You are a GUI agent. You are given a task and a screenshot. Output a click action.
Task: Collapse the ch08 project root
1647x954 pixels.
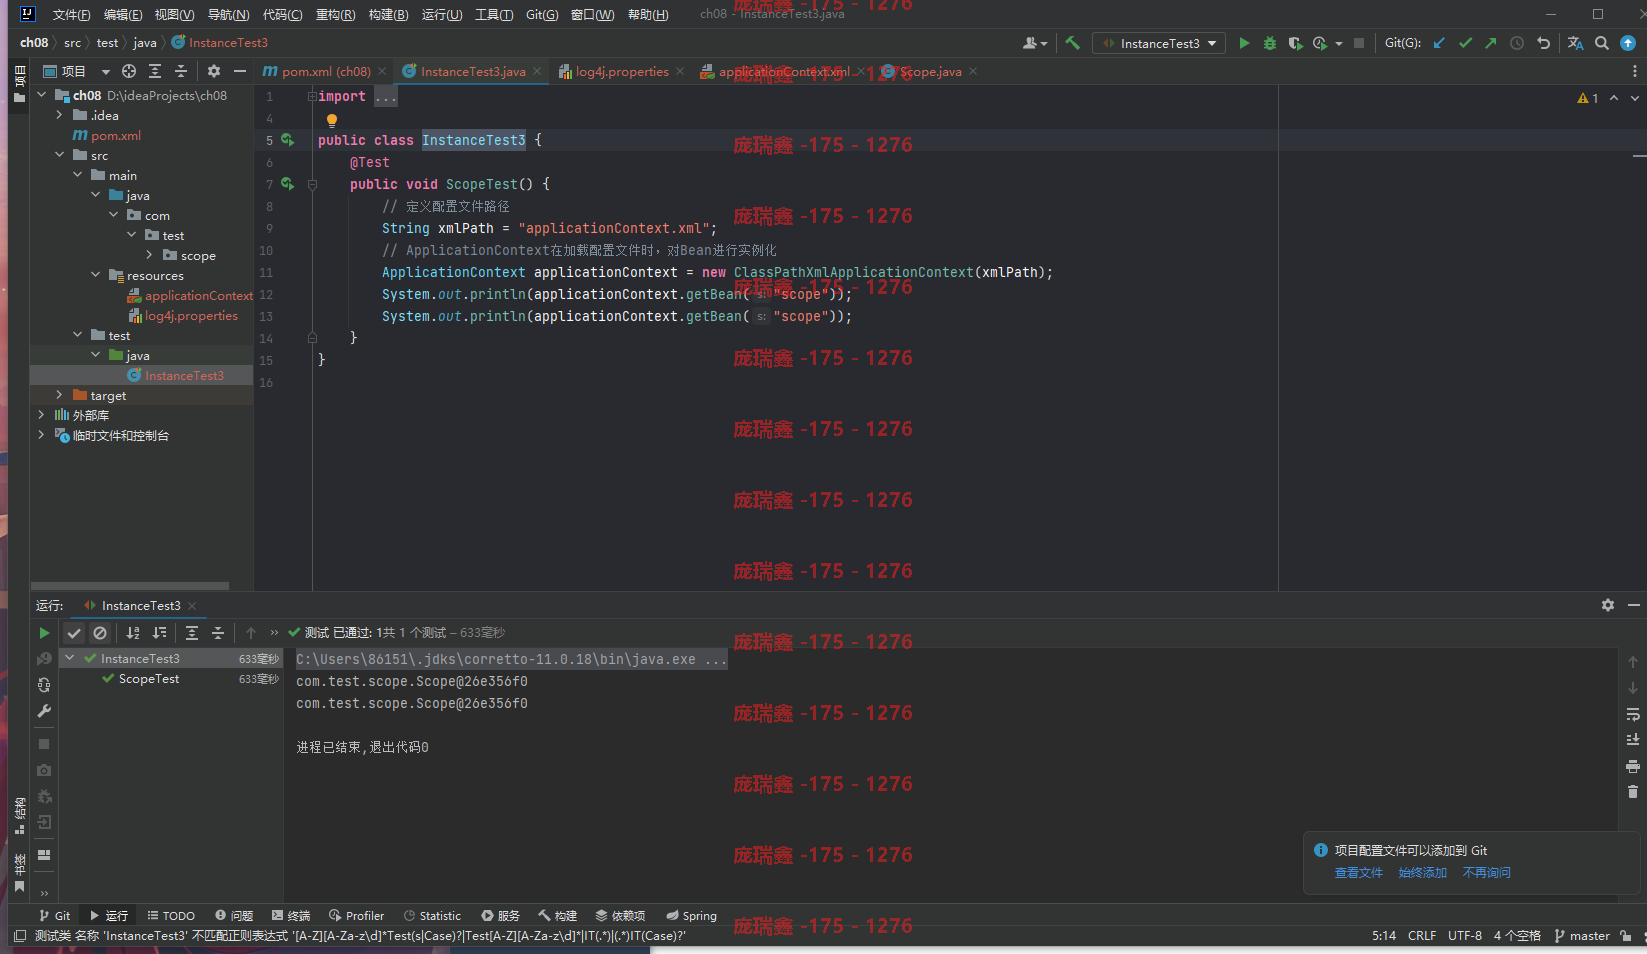(x=42, y=95)
